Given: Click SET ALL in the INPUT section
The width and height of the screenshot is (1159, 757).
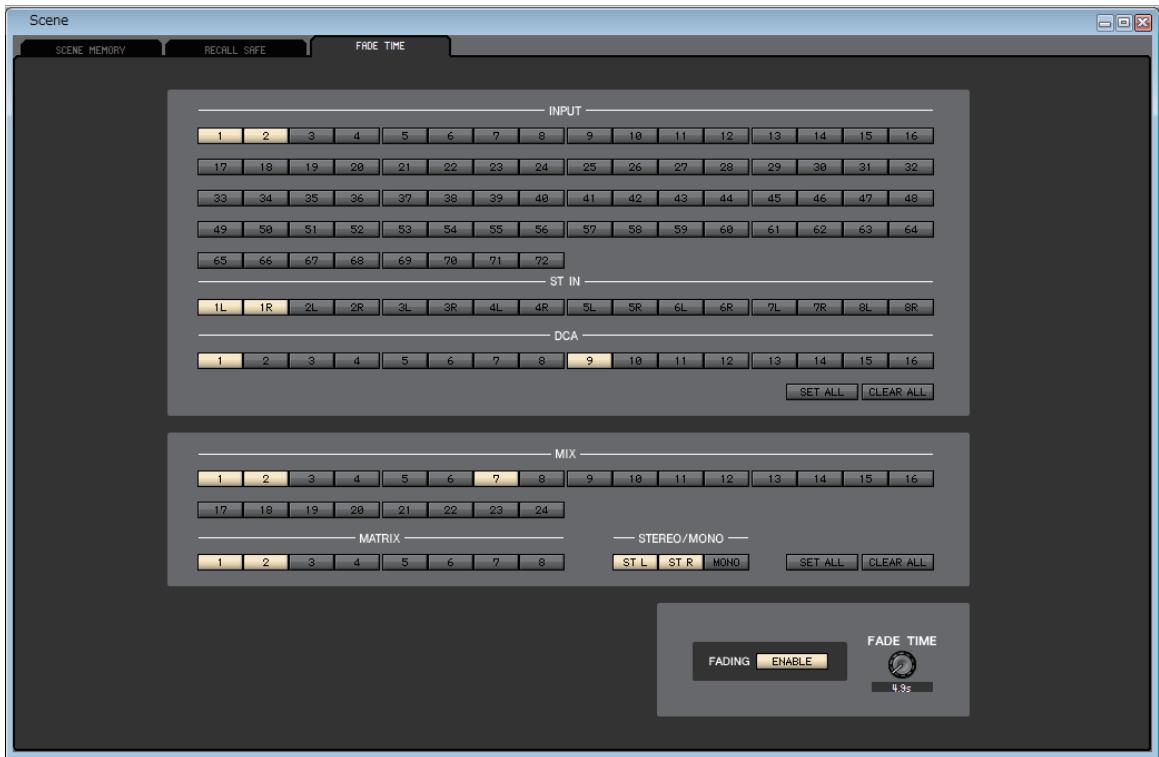Looking at the screenshot, I should 821,392.
